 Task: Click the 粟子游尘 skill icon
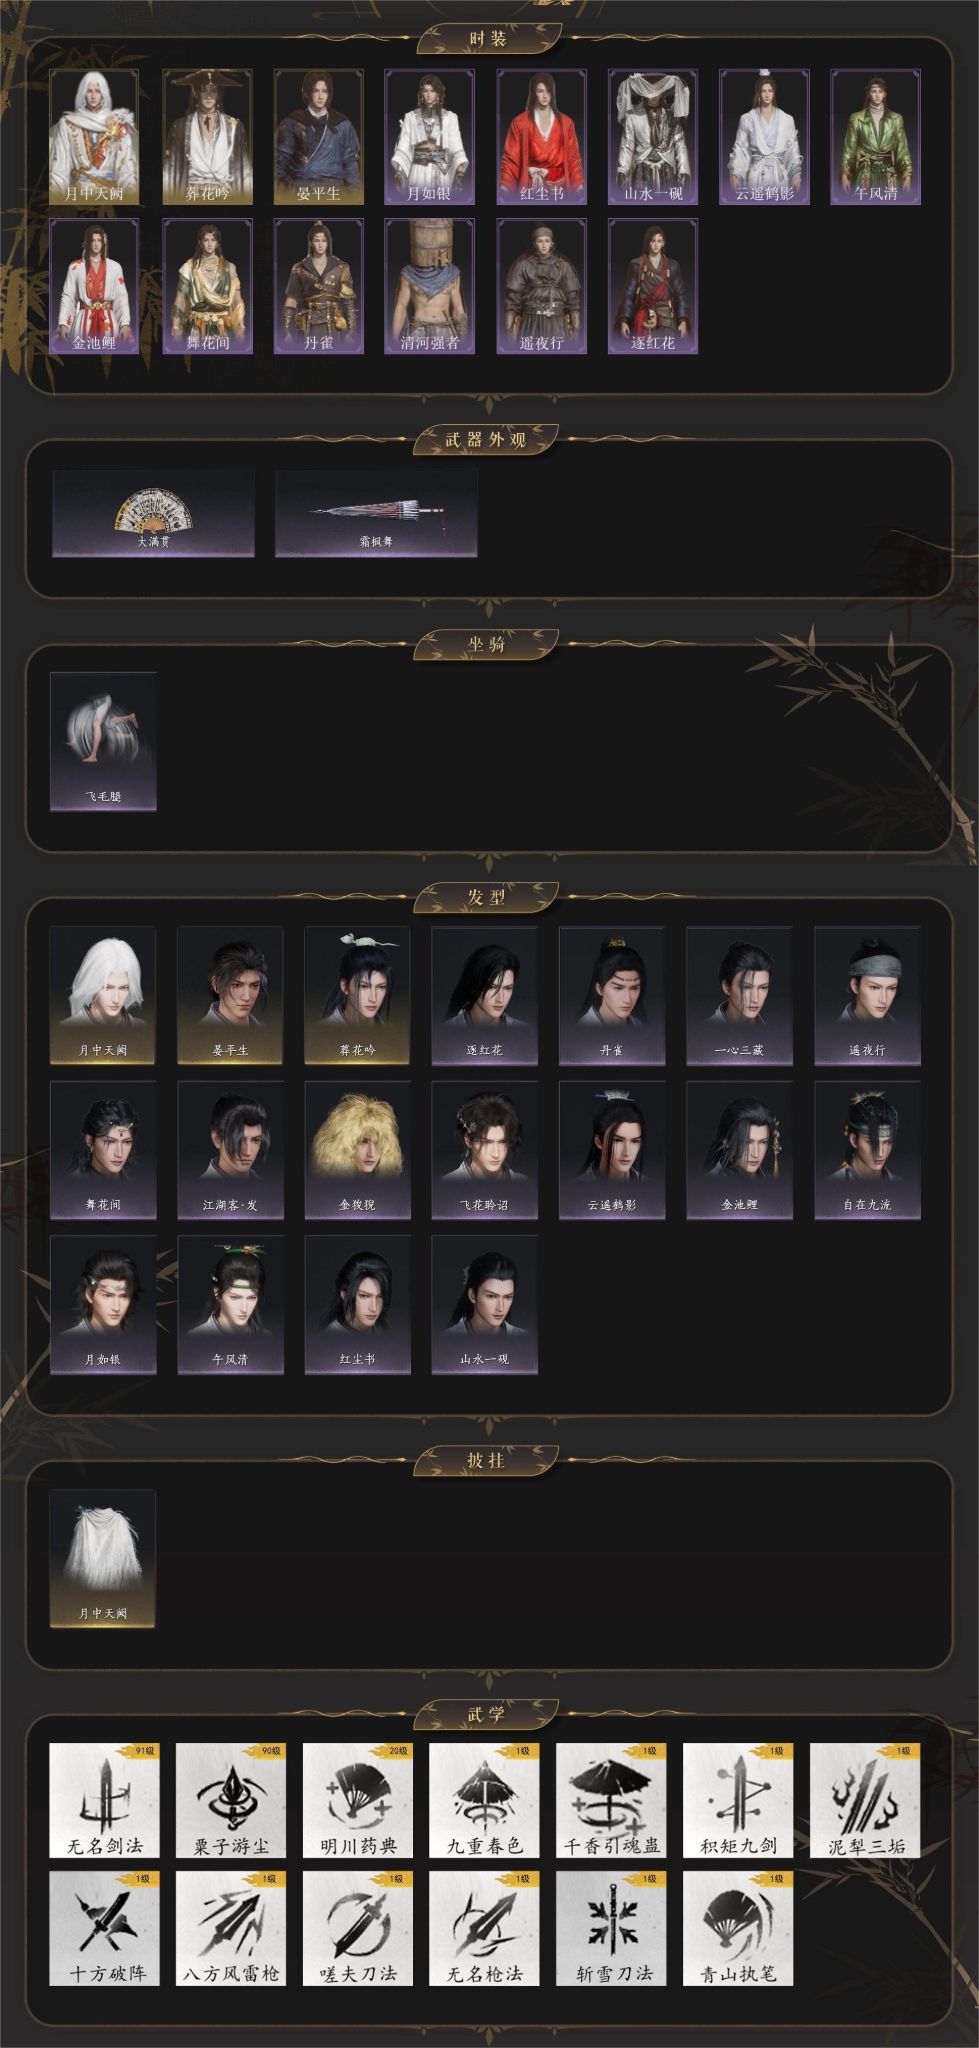pos(231,1800)
